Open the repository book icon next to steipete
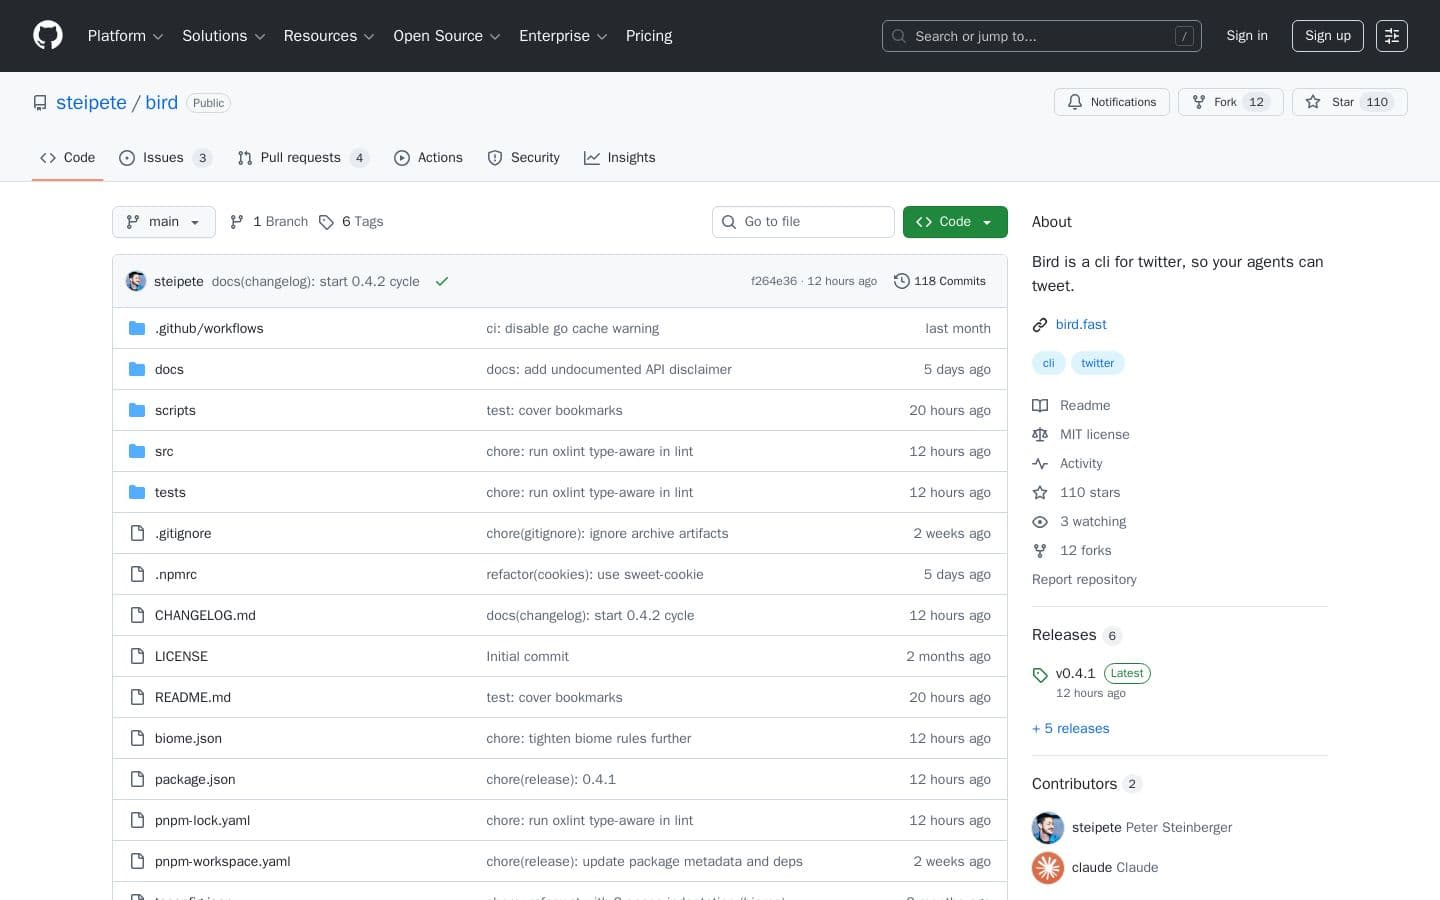 click(x=40, y=102)
